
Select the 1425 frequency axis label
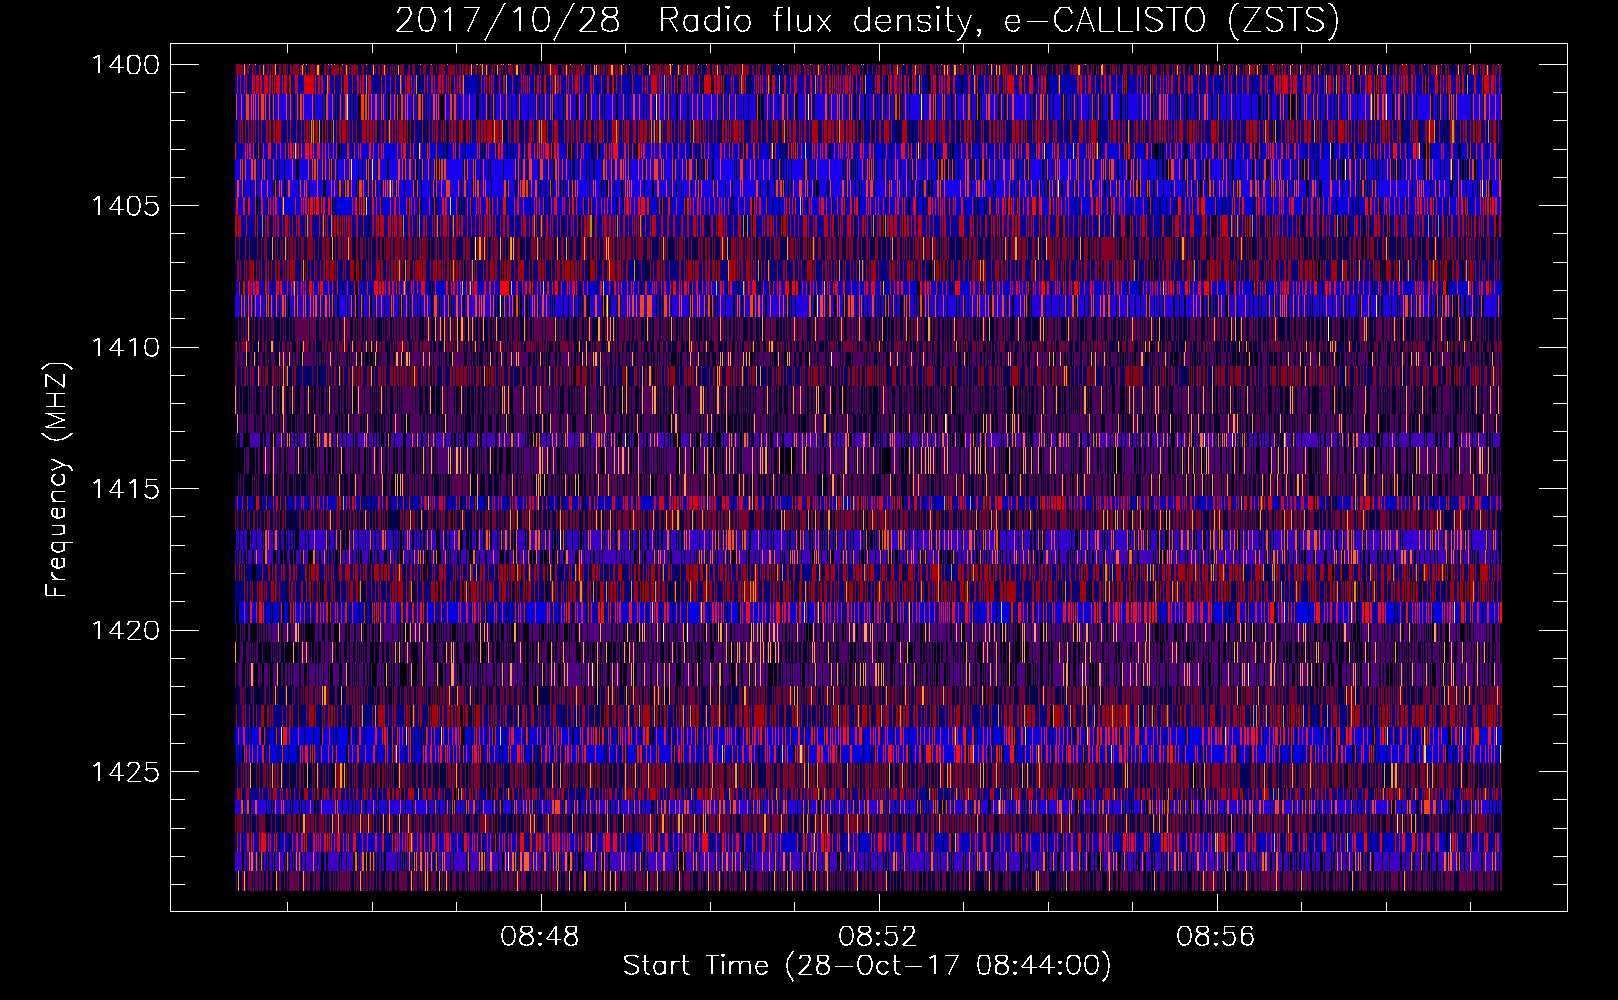pos(126,772)
